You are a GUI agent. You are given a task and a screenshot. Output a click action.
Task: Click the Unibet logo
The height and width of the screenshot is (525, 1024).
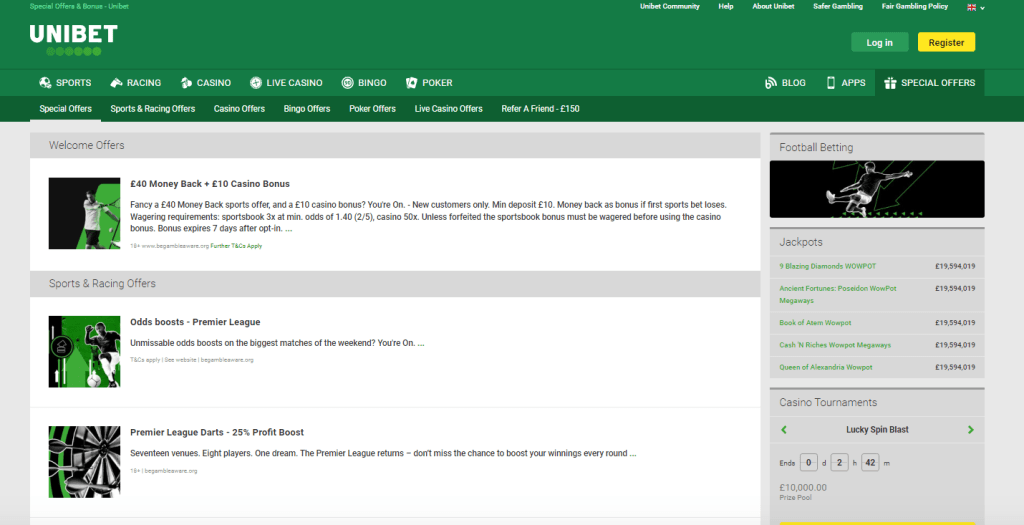click(x=74, y=40)
